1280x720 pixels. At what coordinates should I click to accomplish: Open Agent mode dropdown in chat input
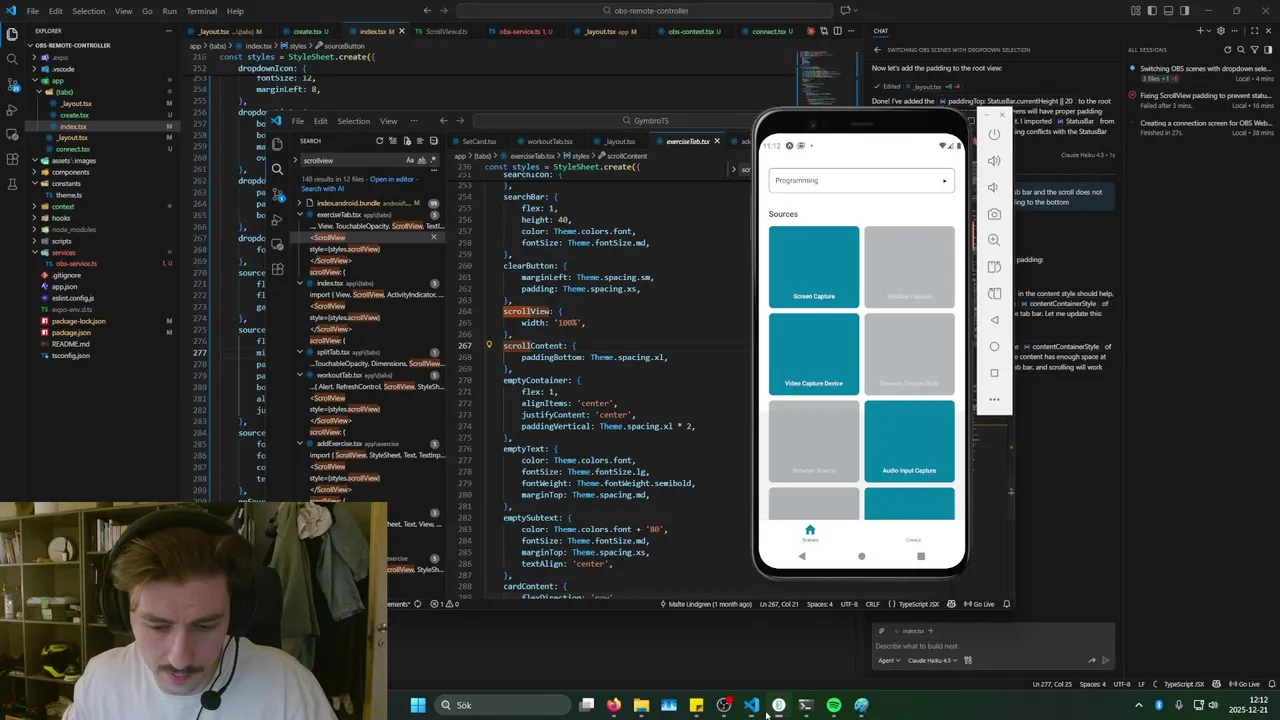click(x=888, y=660)
